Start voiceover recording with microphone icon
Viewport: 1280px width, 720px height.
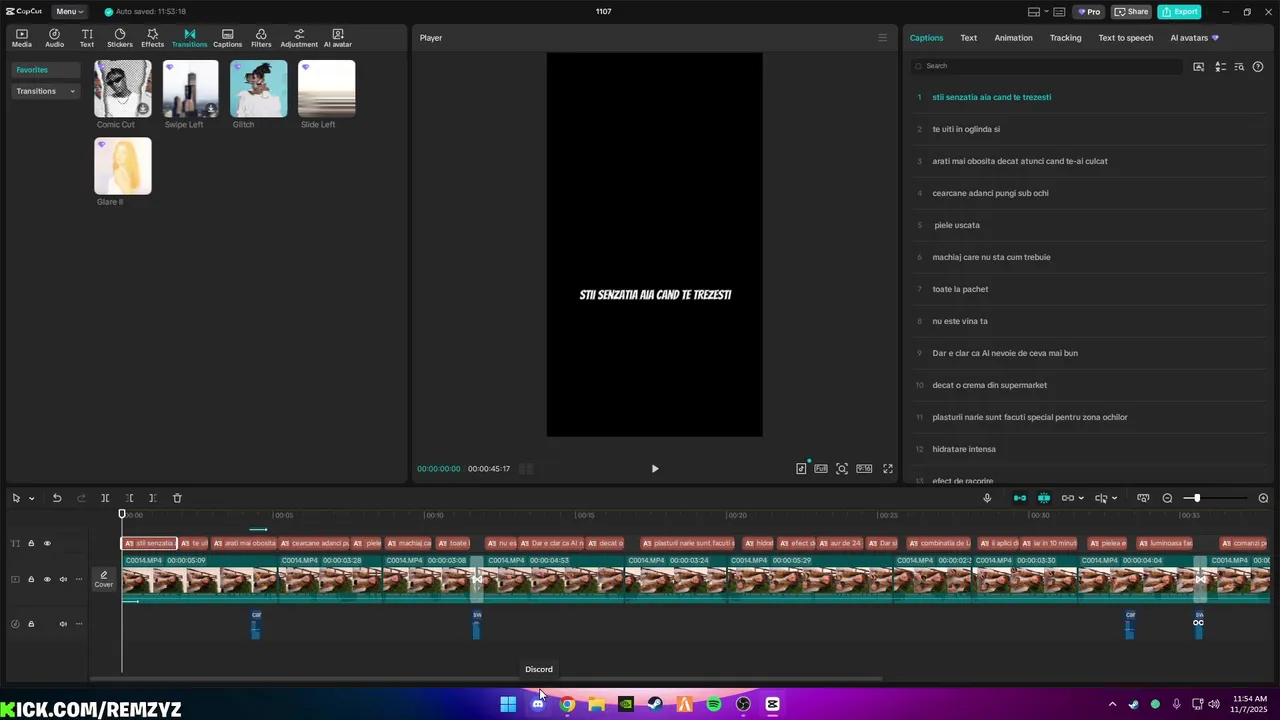pyautogui.click(x=987, y=498)
